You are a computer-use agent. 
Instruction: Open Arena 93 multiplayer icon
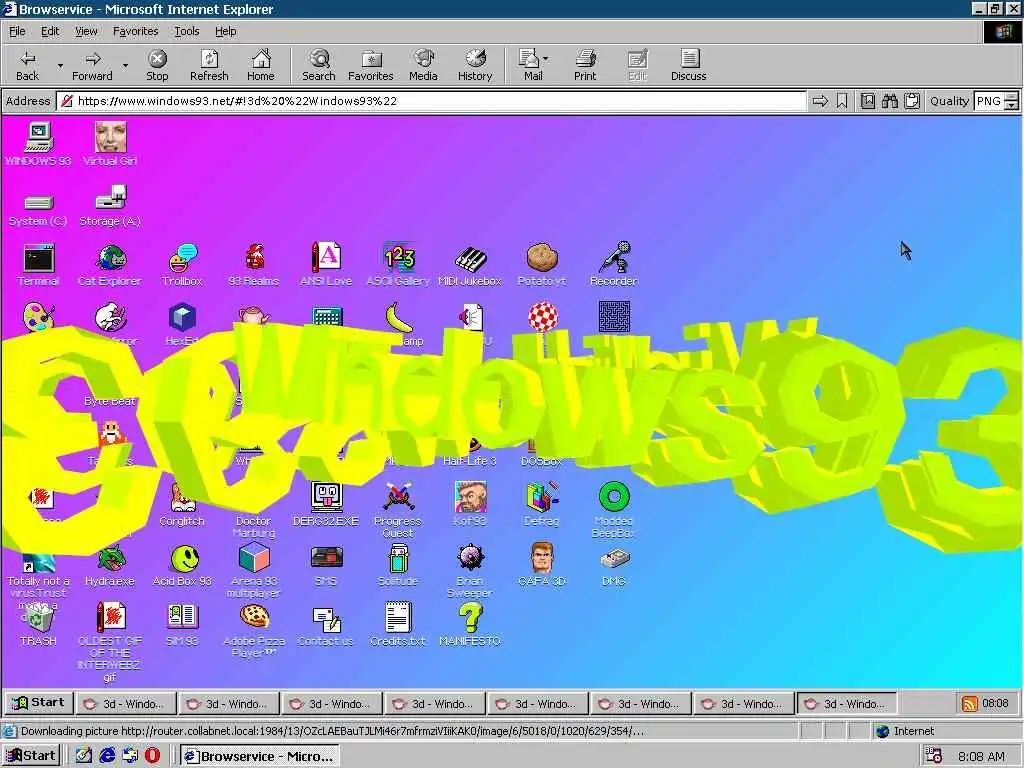point(254,570)
